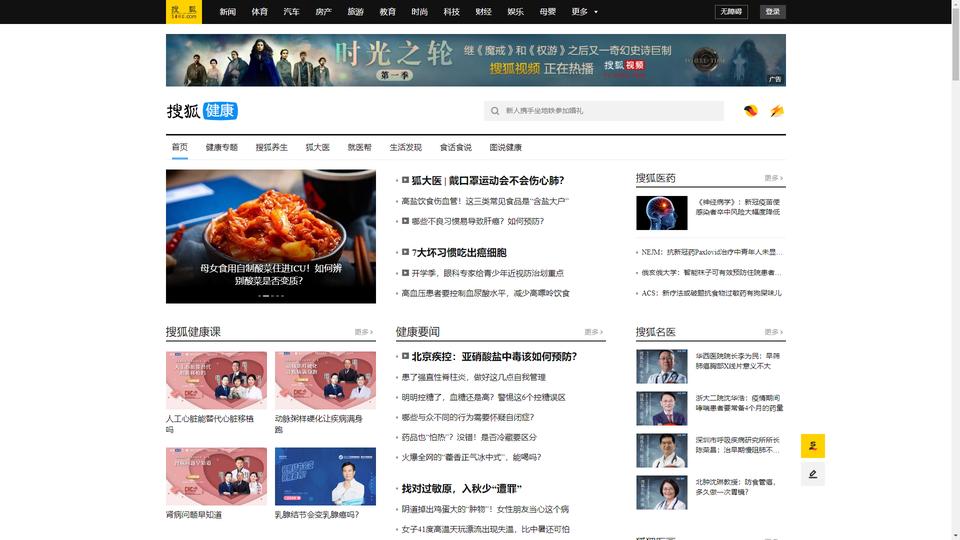Click the video icon before 7大坏习惯 headline
The width and height of the screenshot is (960, 540).
pyautogui.click(x=405, y=252)
